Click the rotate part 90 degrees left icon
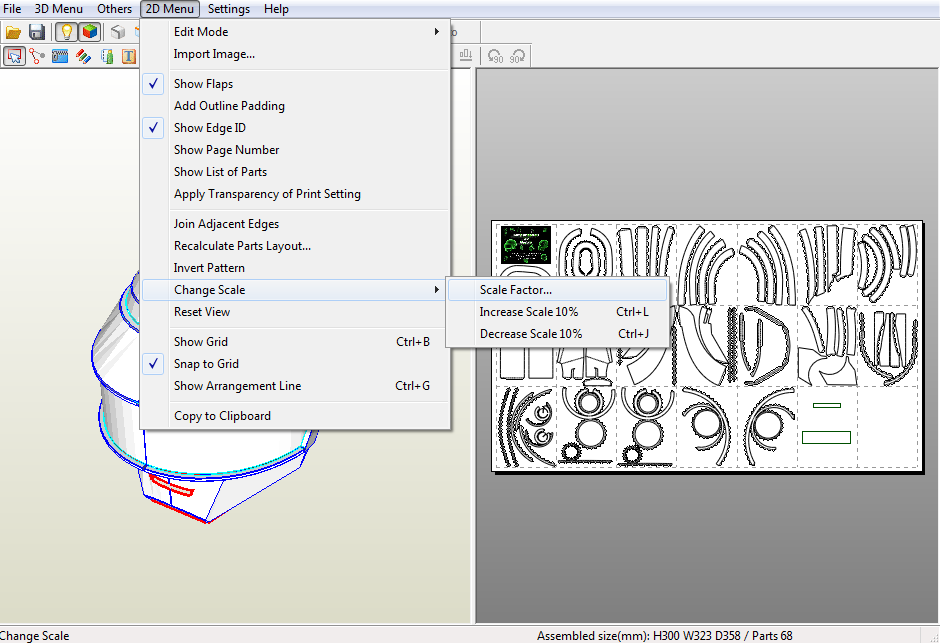 (495, 56)
